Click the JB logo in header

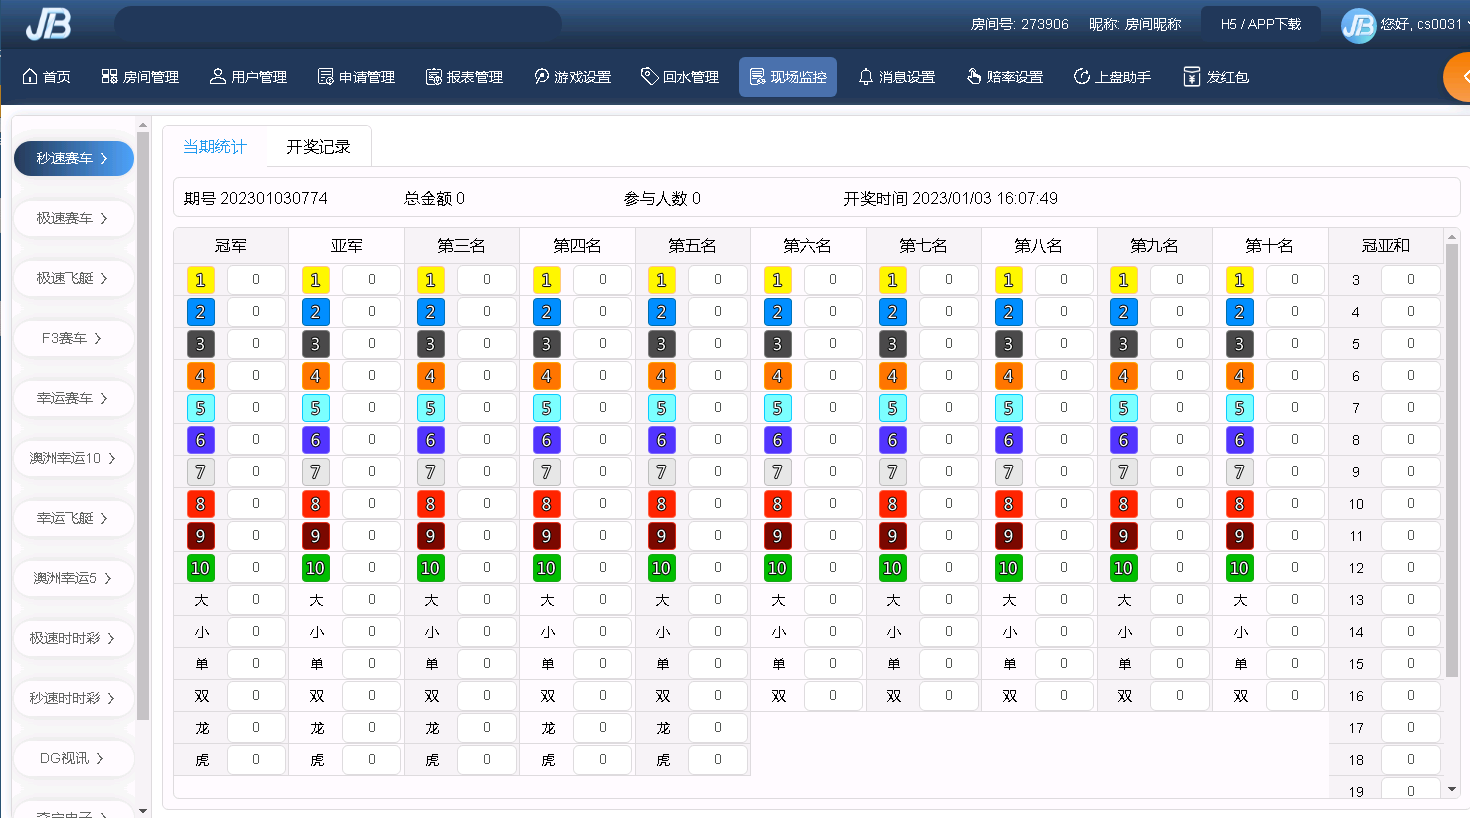pyautogui.click(x=48, y=24)
